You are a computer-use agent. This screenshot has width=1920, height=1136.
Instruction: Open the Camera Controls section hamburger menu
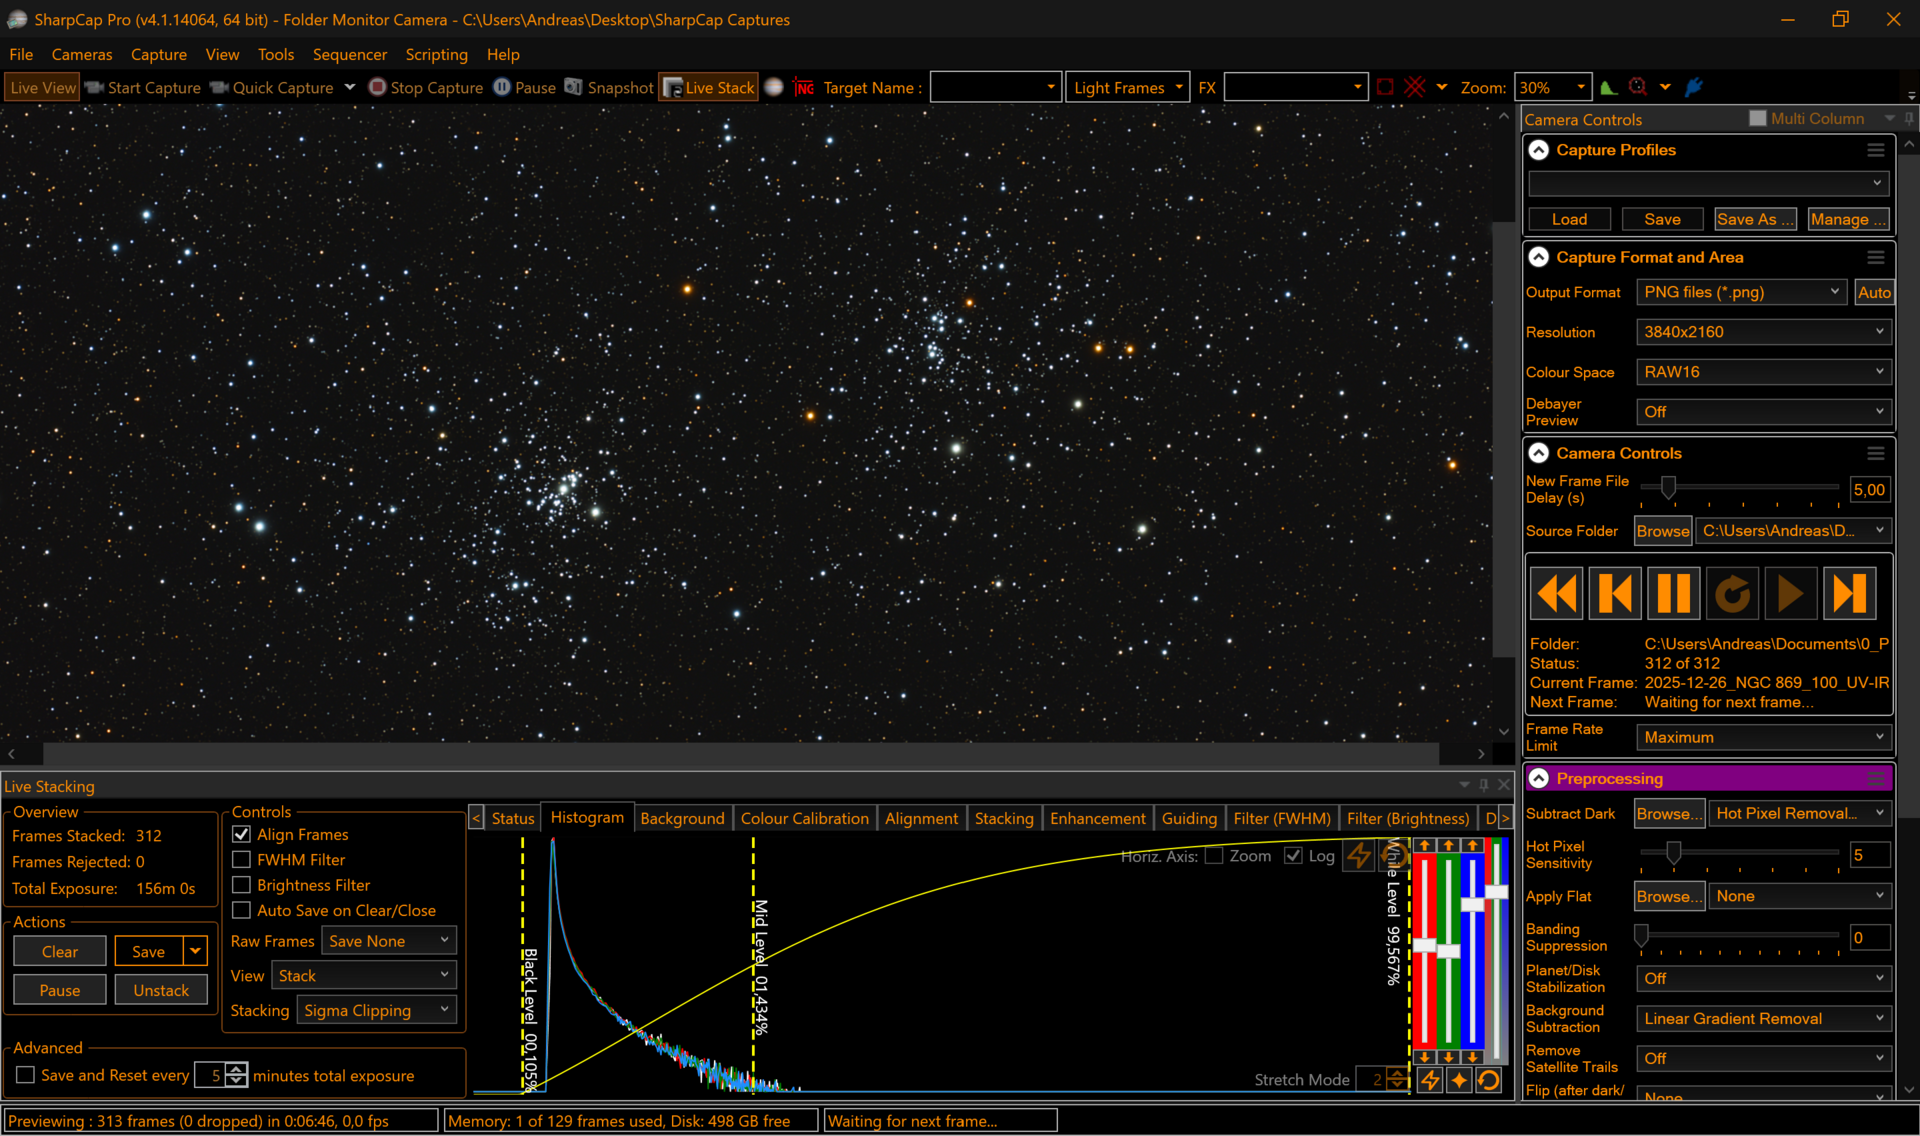1876,453
